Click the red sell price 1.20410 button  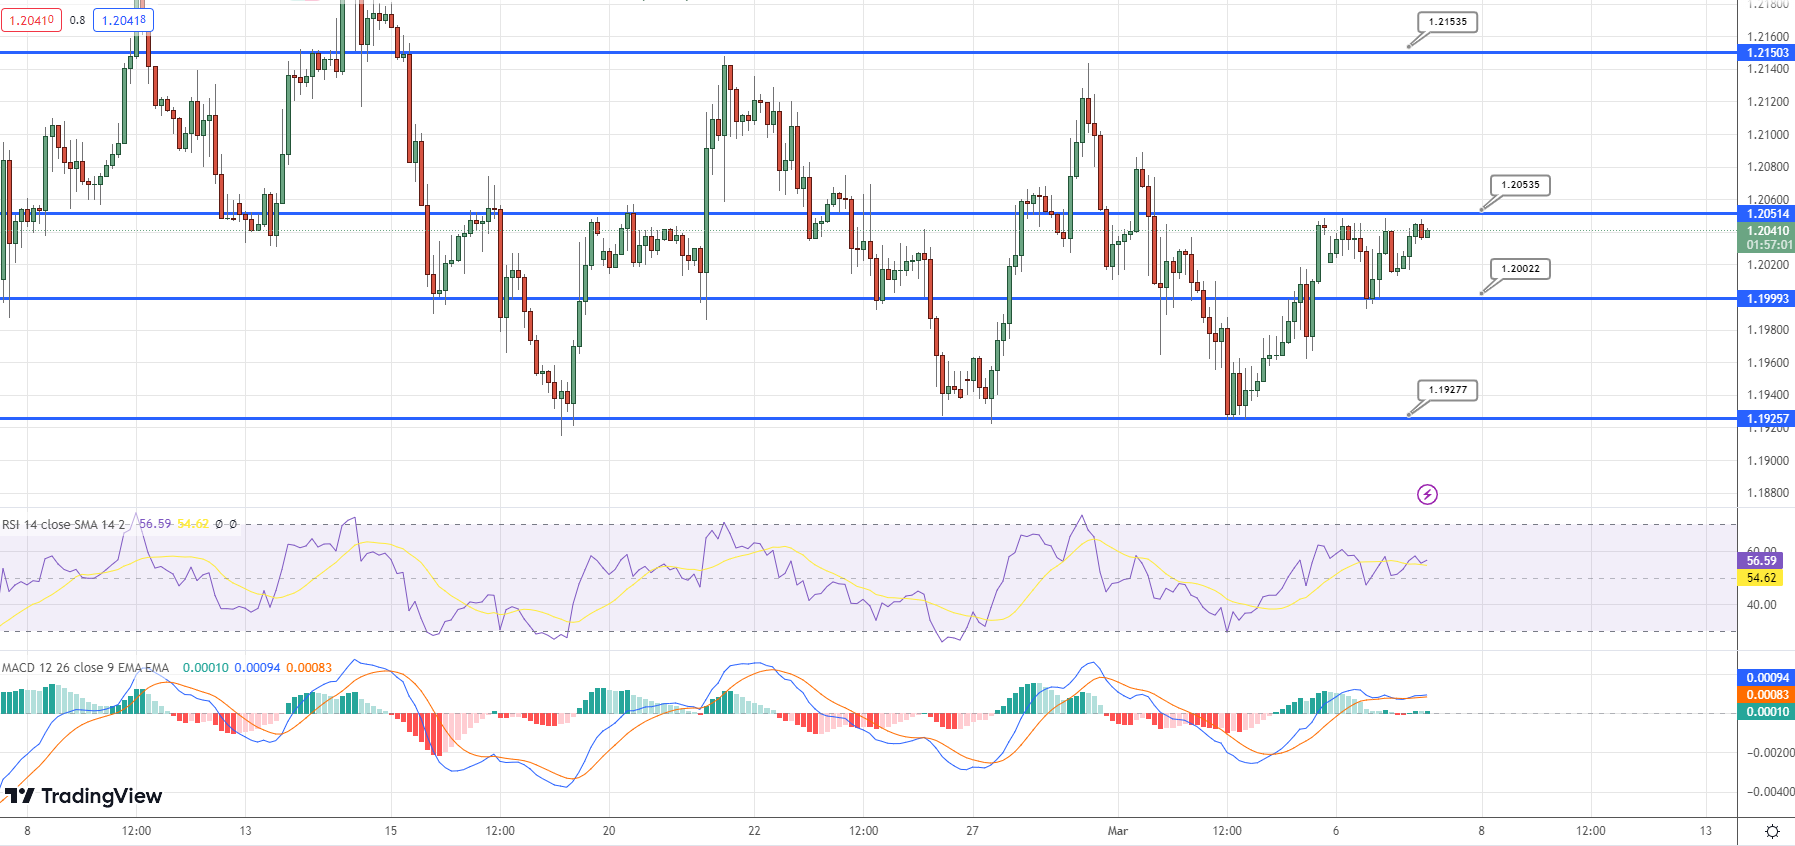pyautogui.click(x=32, y=20)
